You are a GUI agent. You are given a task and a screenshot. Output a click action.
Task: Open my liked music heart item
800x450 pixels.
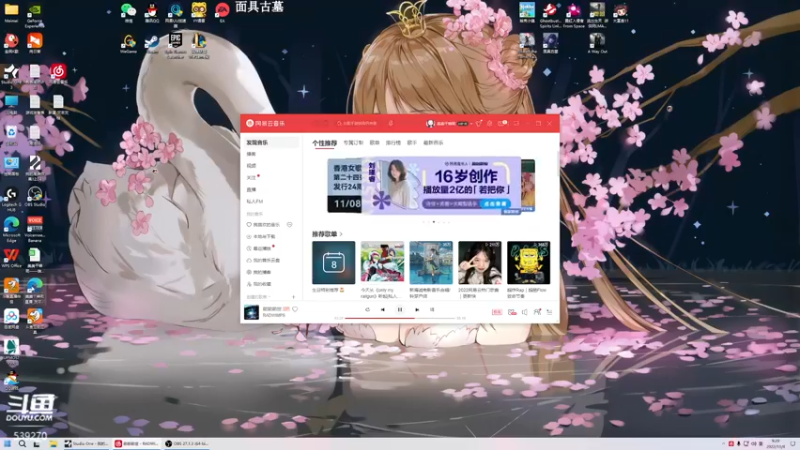point(264,224)
